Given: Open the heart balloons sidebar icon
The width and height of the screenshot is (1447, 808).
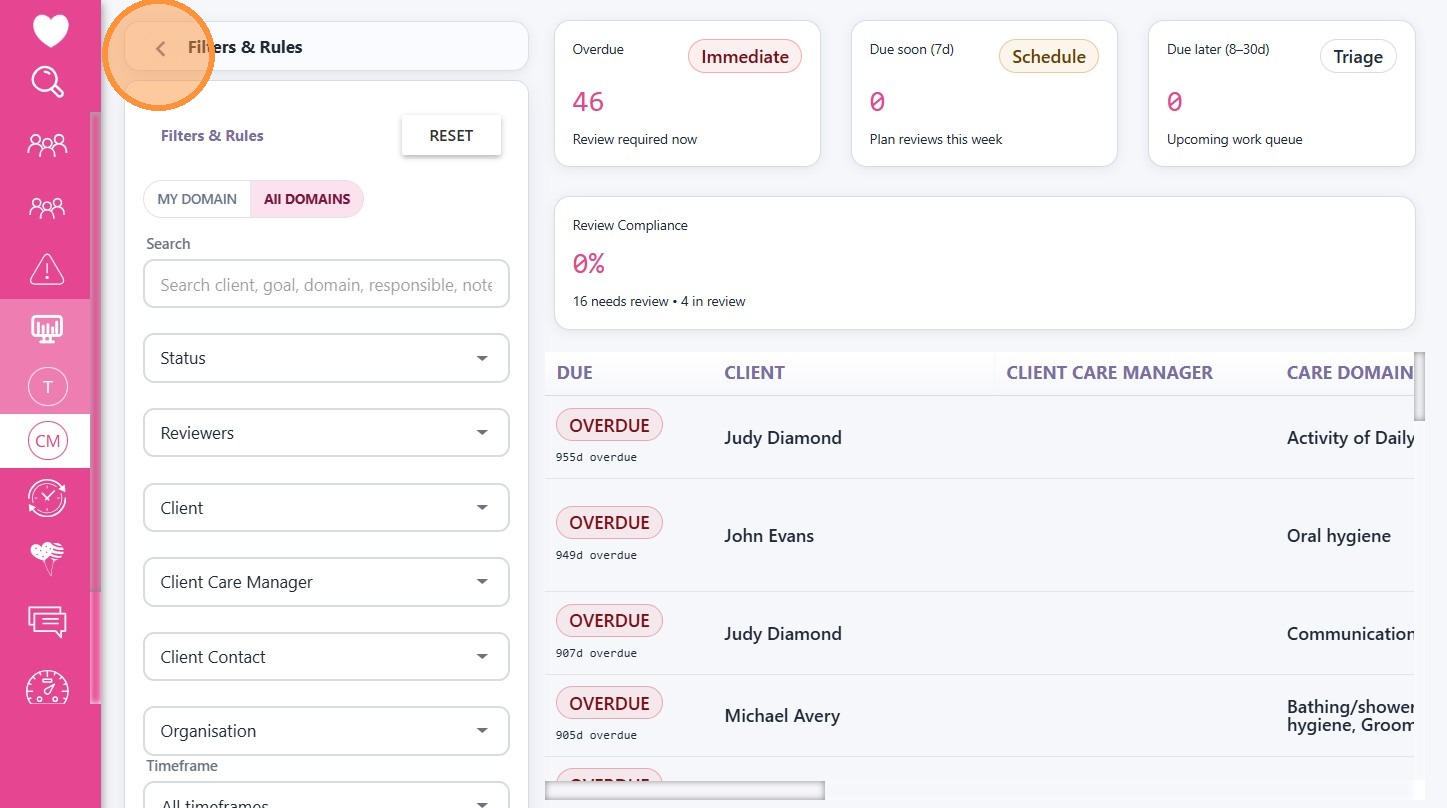Looking at the screenshot, I should [x=47, y=558].
